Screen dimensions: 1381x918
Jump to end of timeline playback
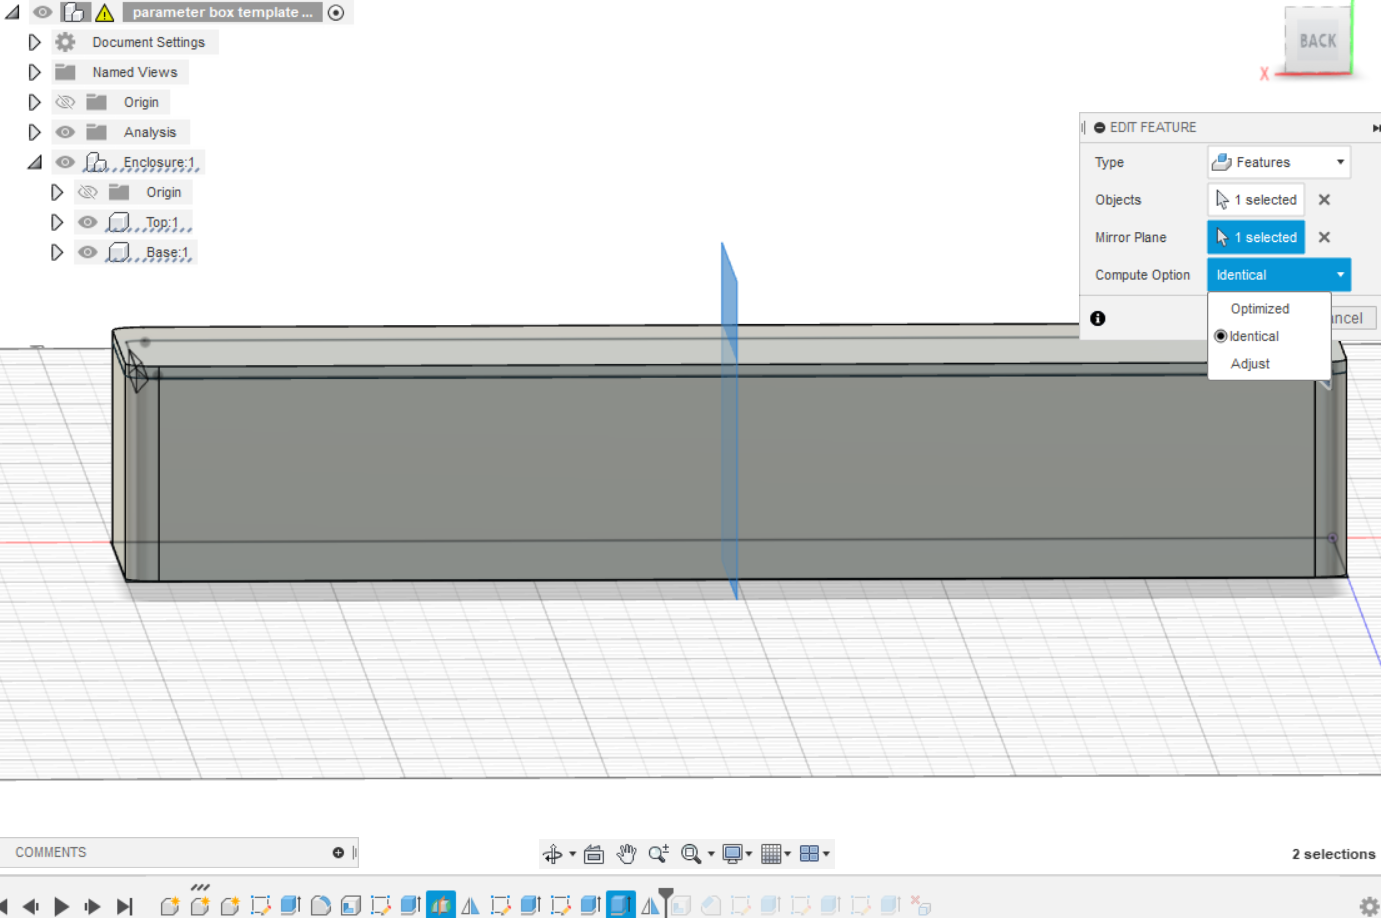pos(124,906)
